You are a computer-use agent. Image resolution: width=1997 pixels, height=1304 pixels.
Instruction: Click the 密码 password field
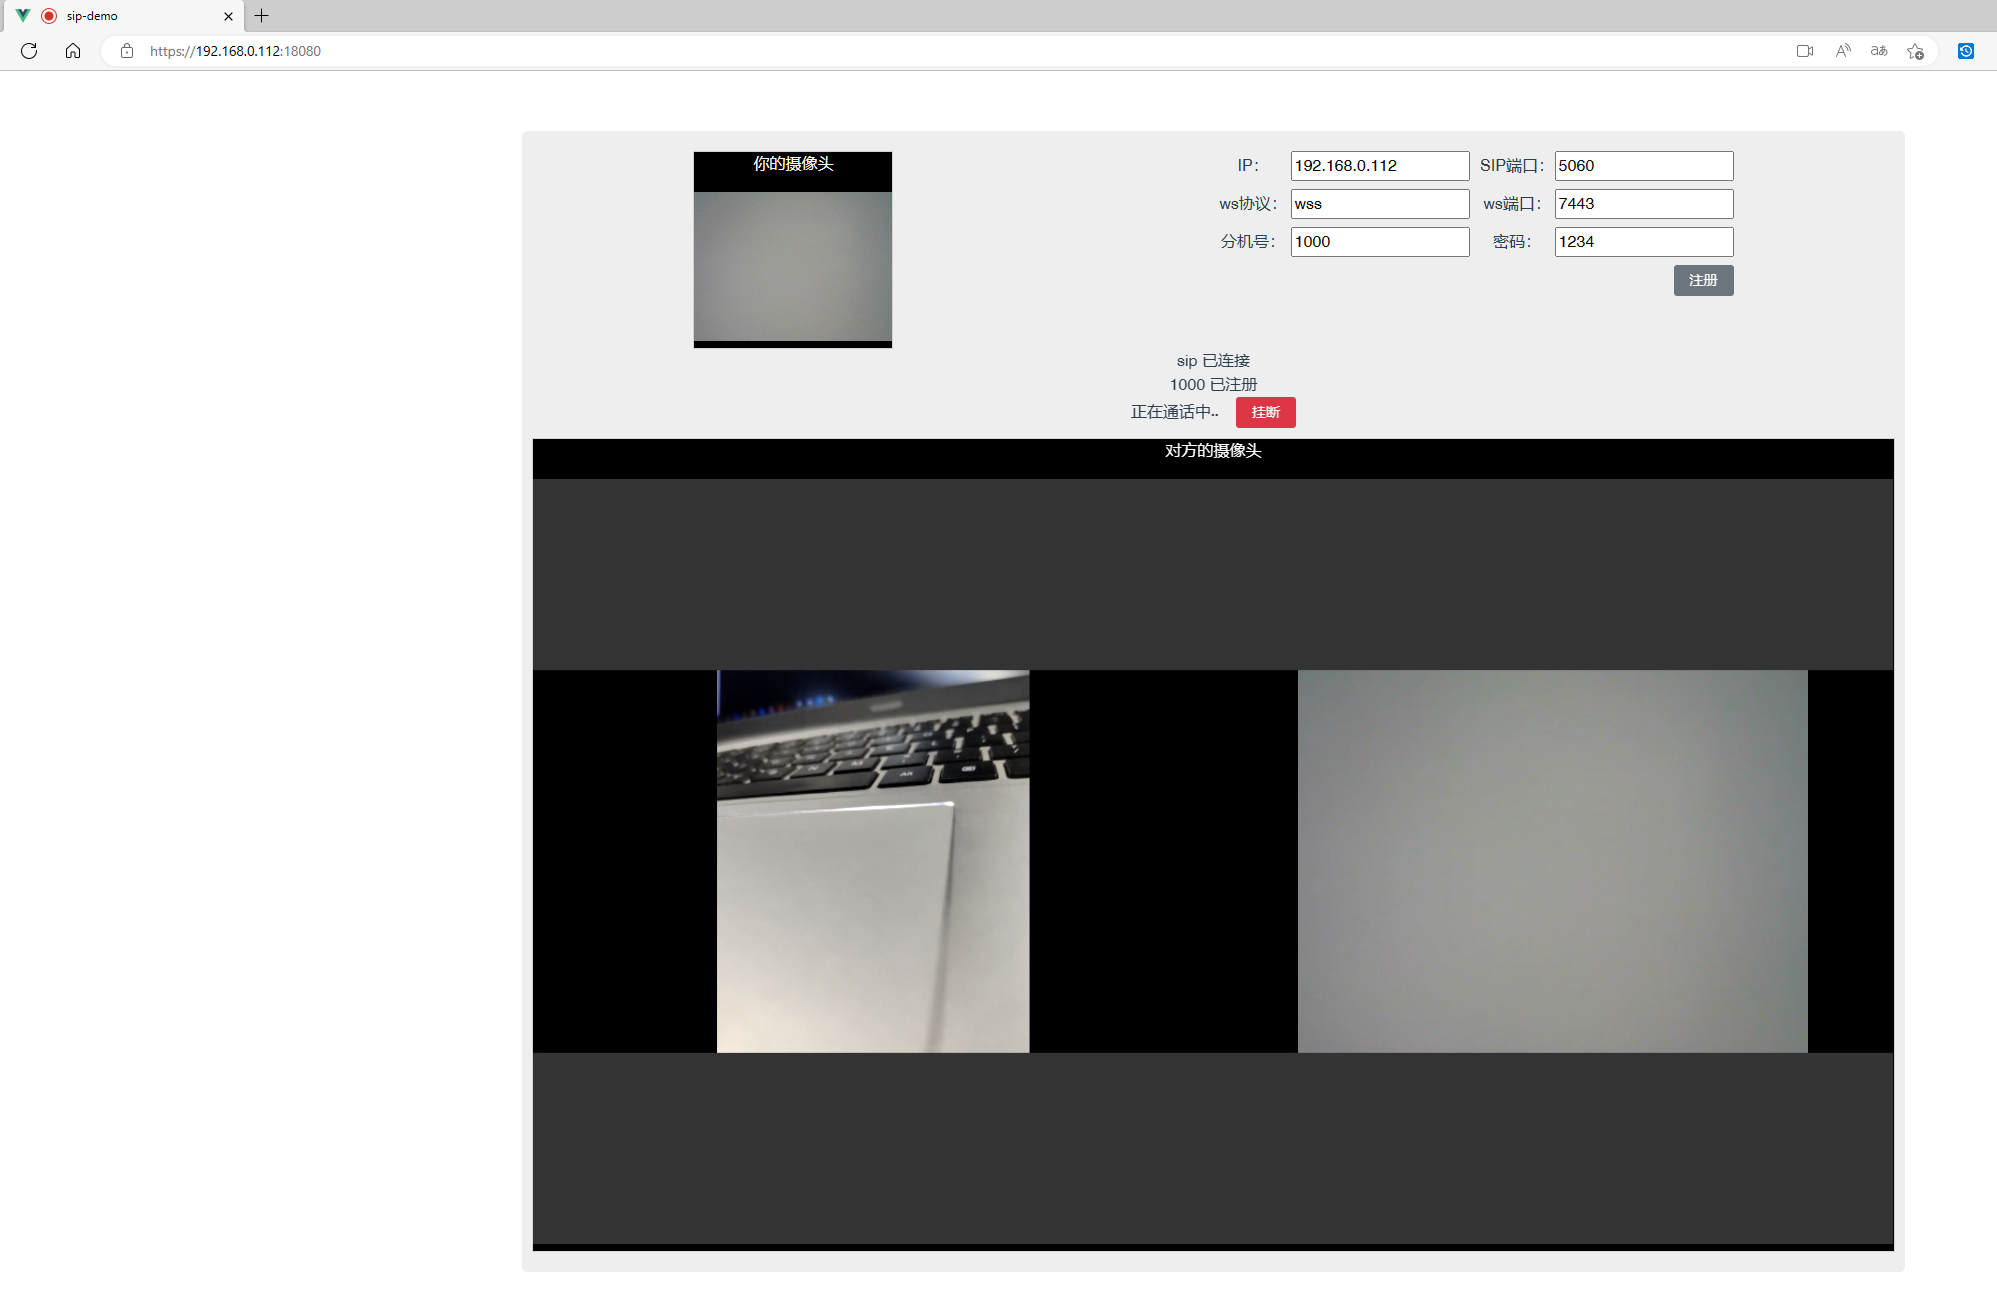(1643, 242)
